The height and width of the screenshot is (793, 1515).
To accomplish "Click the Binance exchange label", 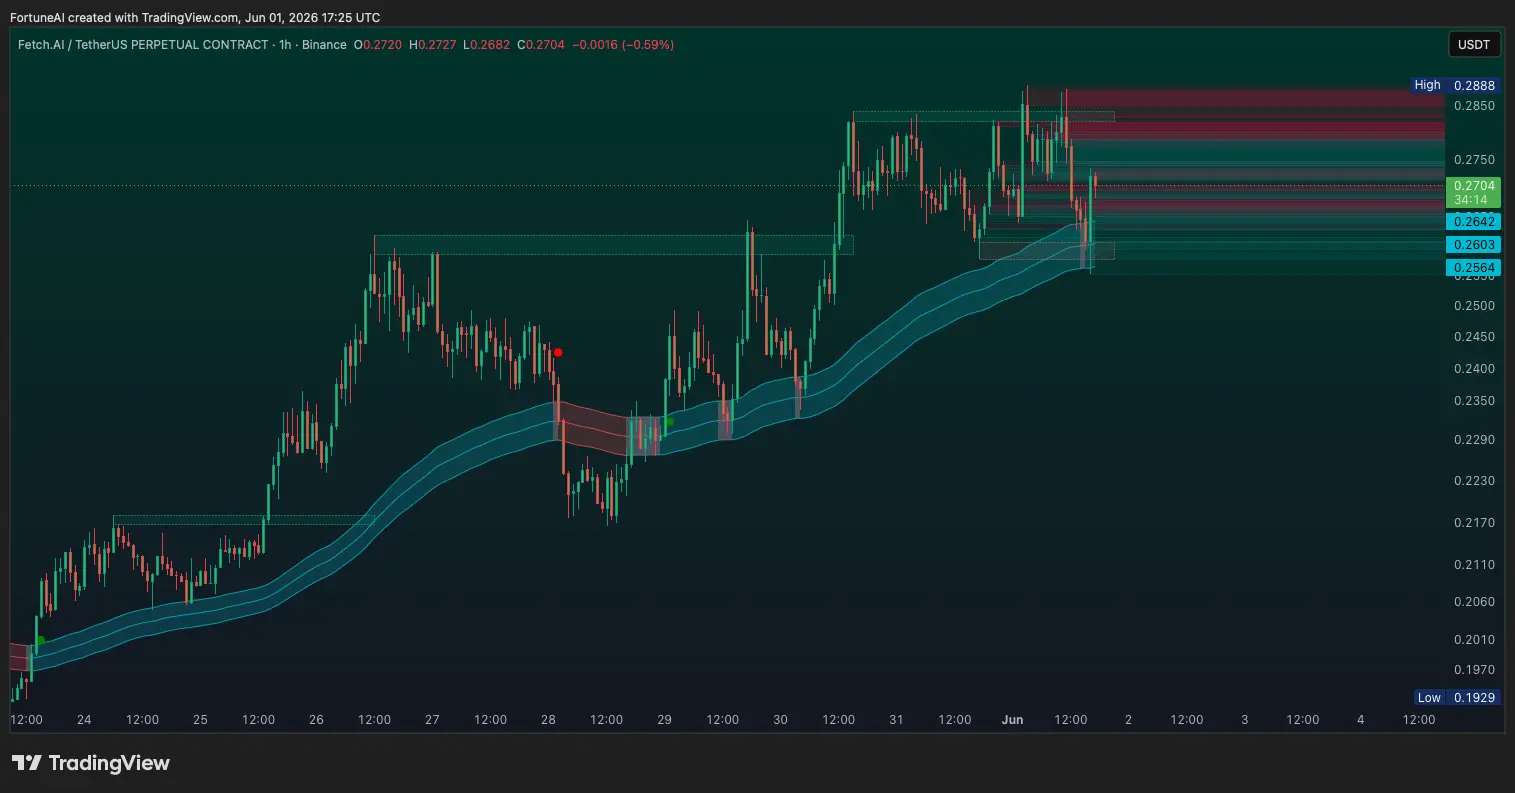I will (326, 45).
